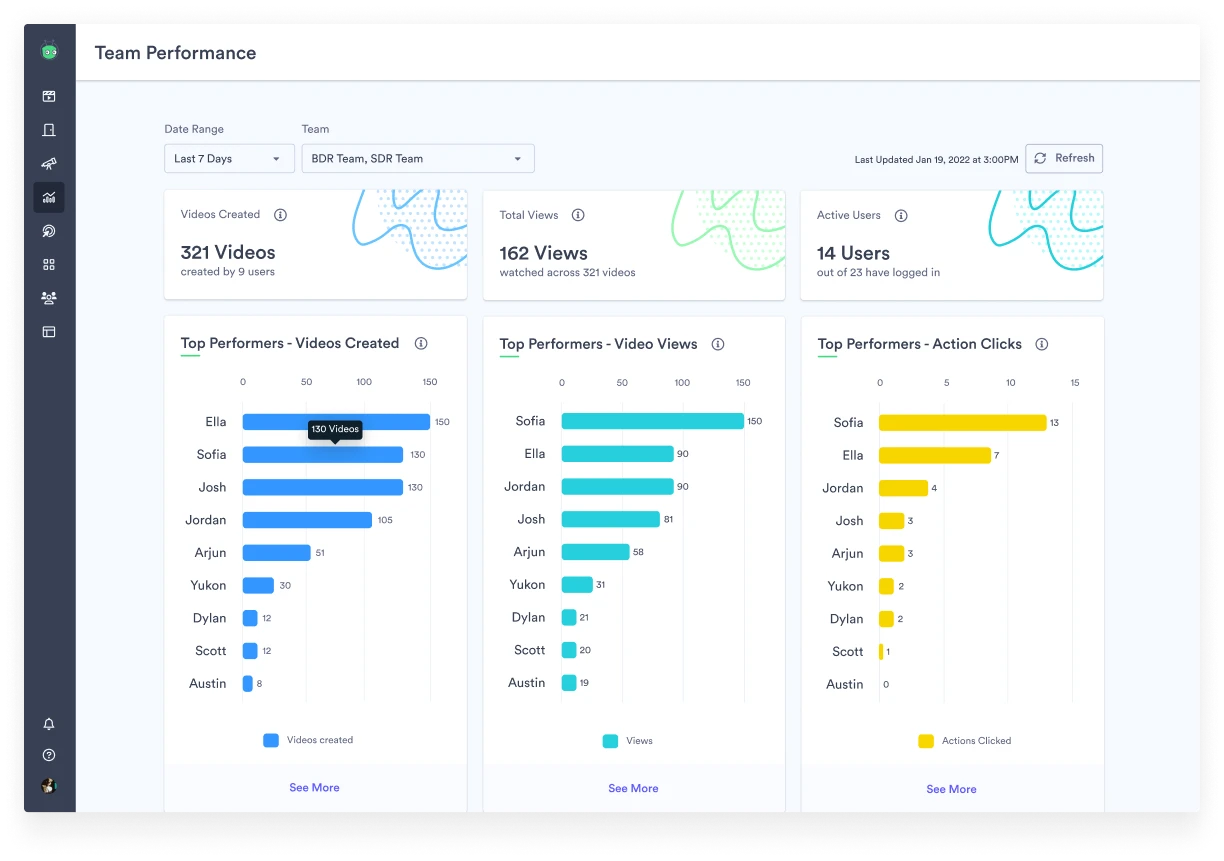Click Jordan's yellow bar showing 4 clicks
The image size is (1224, 861).
903,488
